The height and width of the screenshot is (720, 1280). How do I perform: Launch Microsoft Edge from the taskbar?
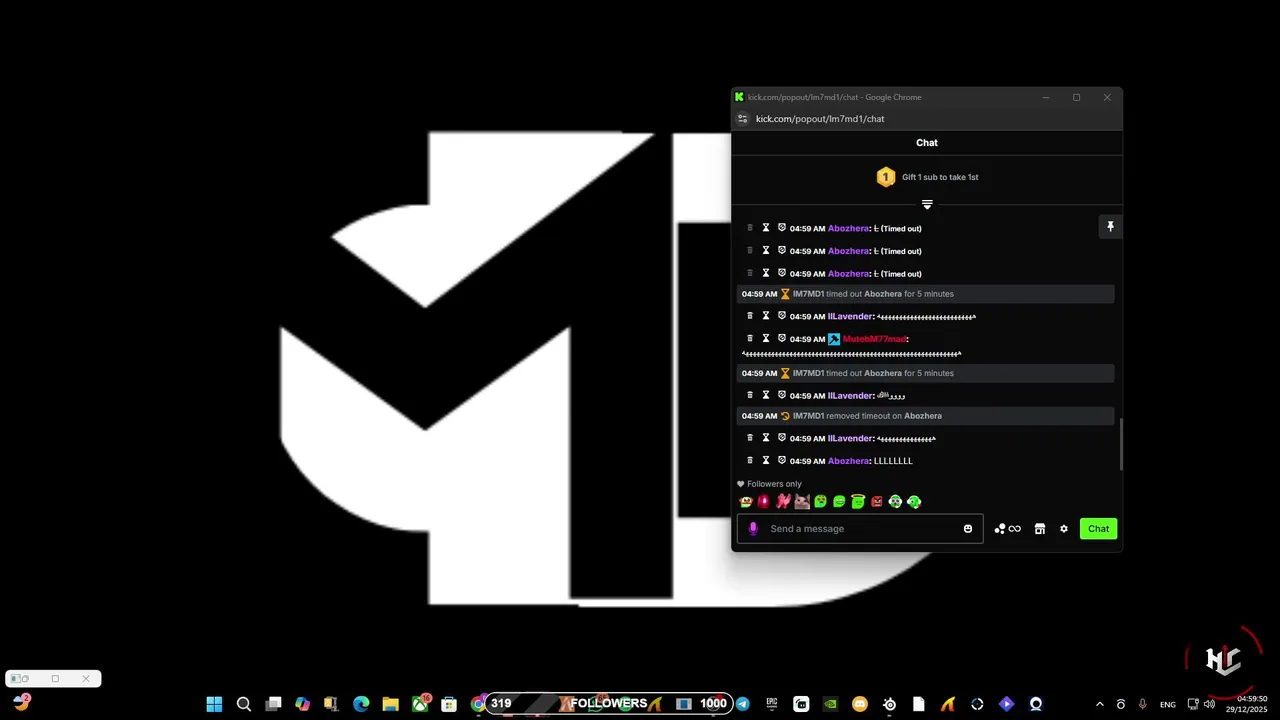click(x=361, y=704)
